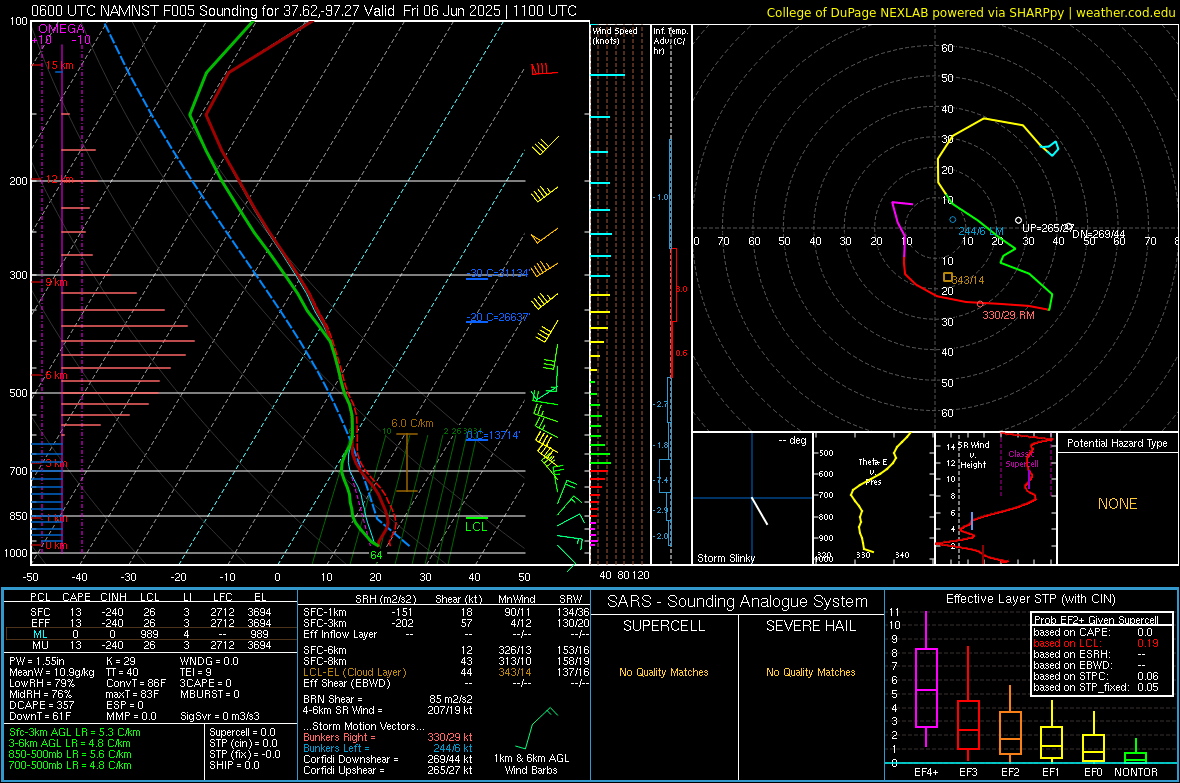Select the -30 C=31134' level label
The image size is (1180, 783).
497,273
